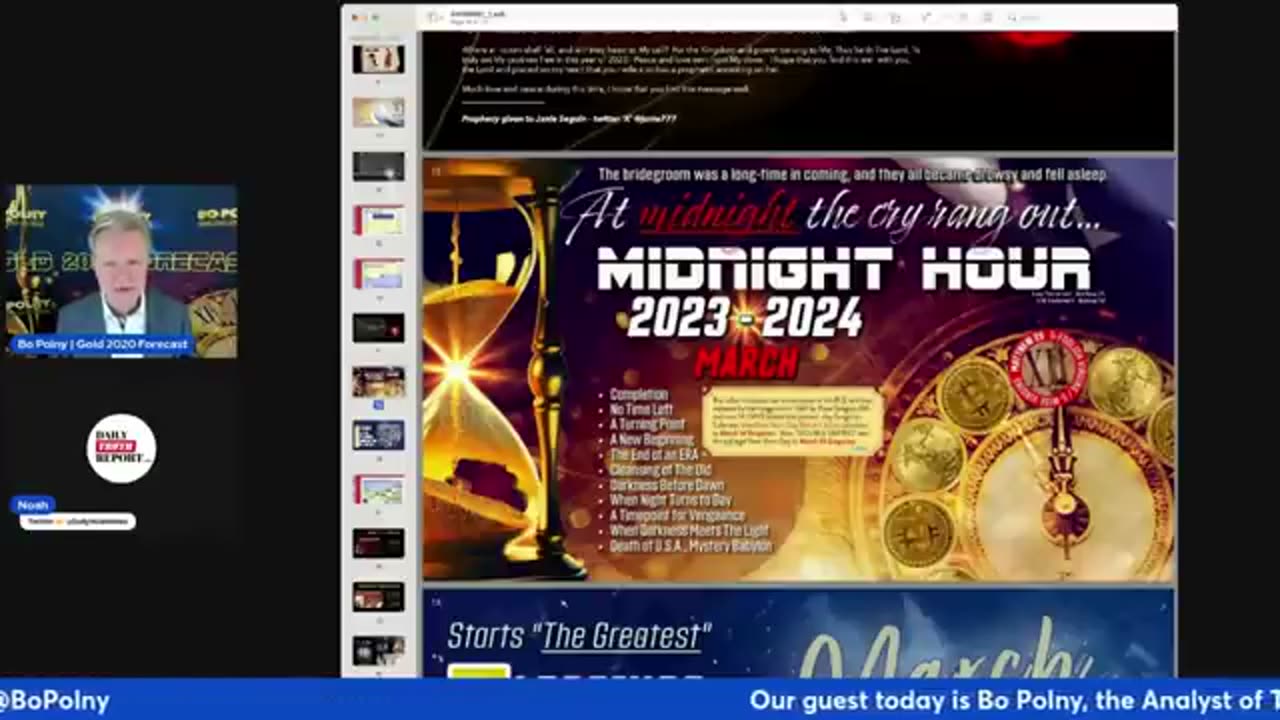
Task: Click the @BoPolny handle in the ticker
Action: click(55, 702)
